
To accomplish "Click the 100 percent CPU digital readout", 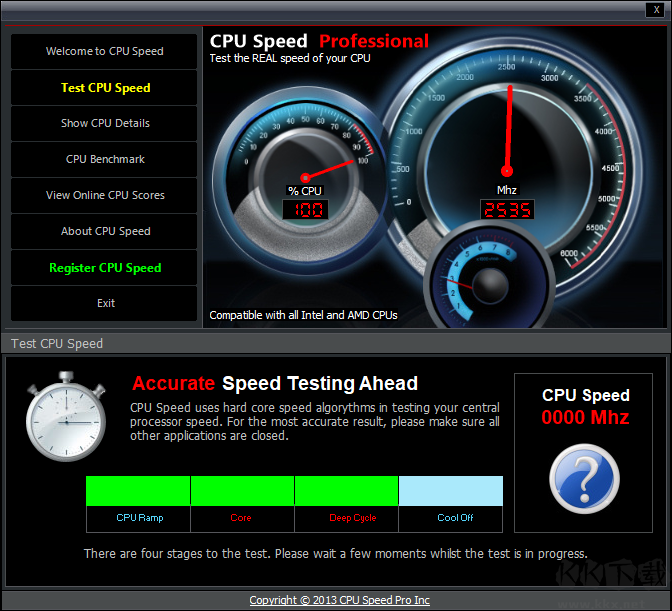I will (306, 210).
